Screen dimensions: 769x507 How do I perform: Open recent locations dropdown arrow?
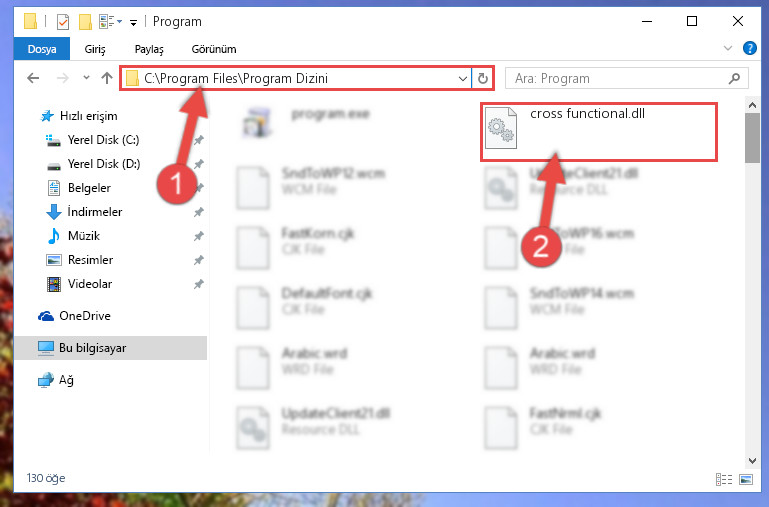pyautogui.click(x=86, y=77)
